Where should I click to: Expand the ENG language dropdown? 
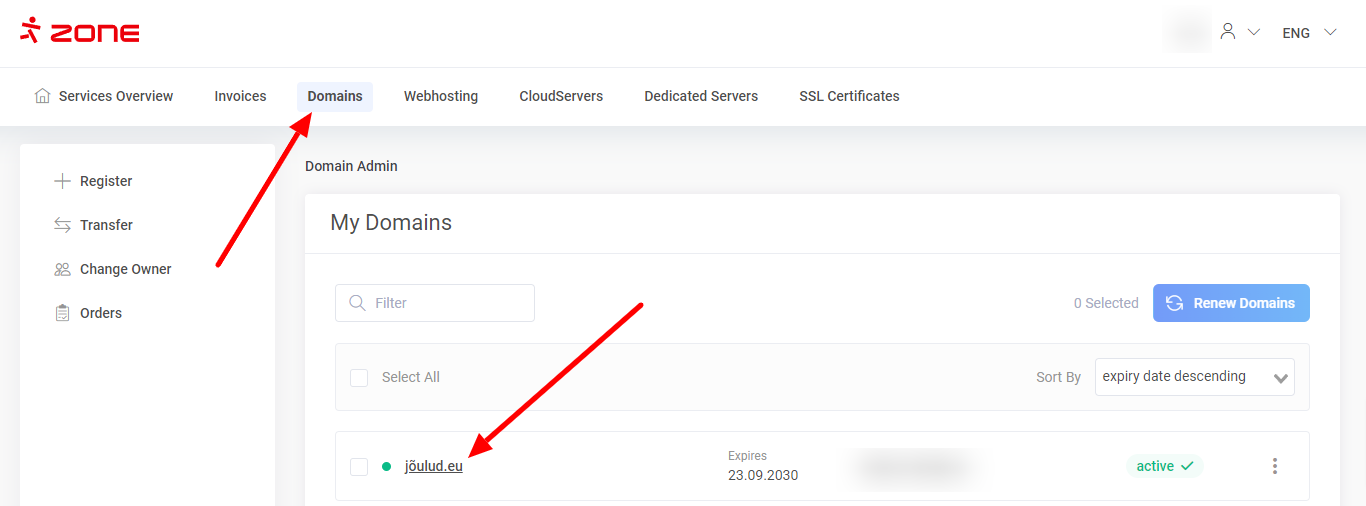(1309, 33)
